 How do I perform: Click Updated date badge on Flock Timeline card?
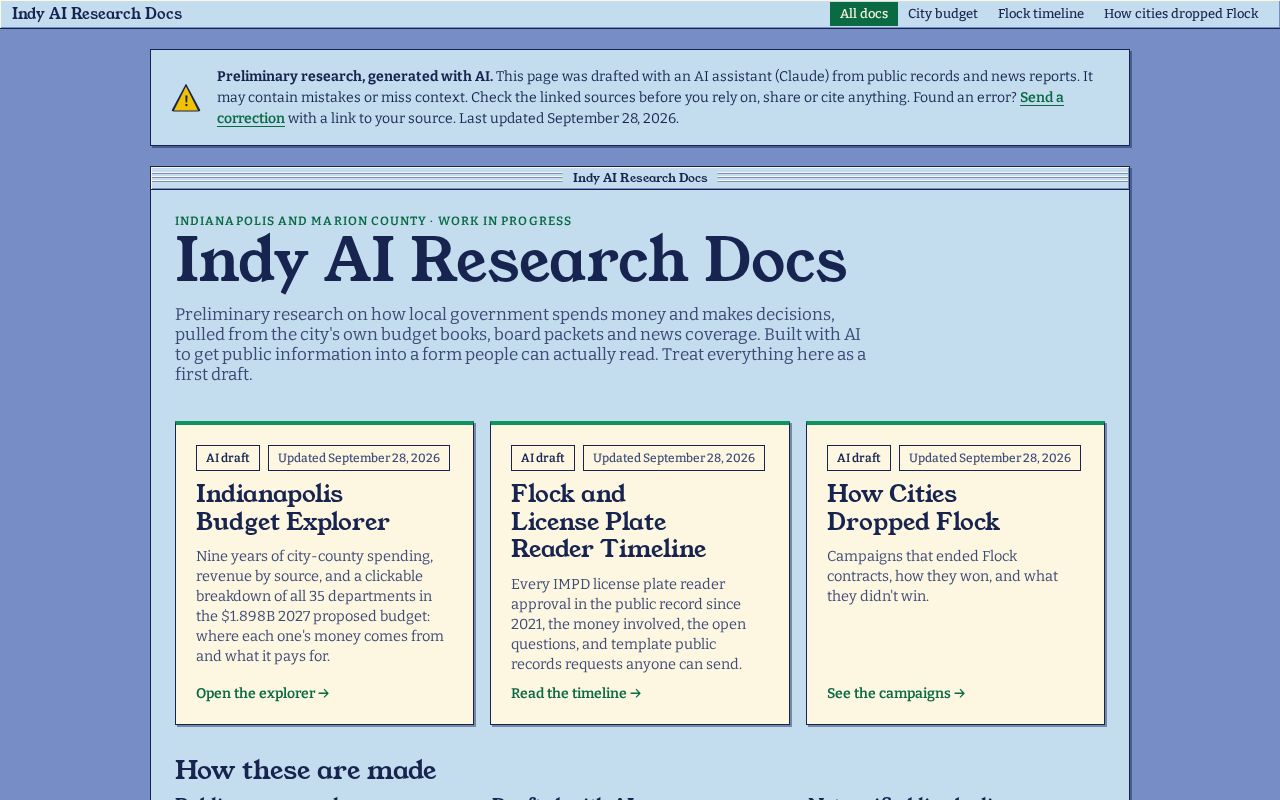(x=674, y=458)
